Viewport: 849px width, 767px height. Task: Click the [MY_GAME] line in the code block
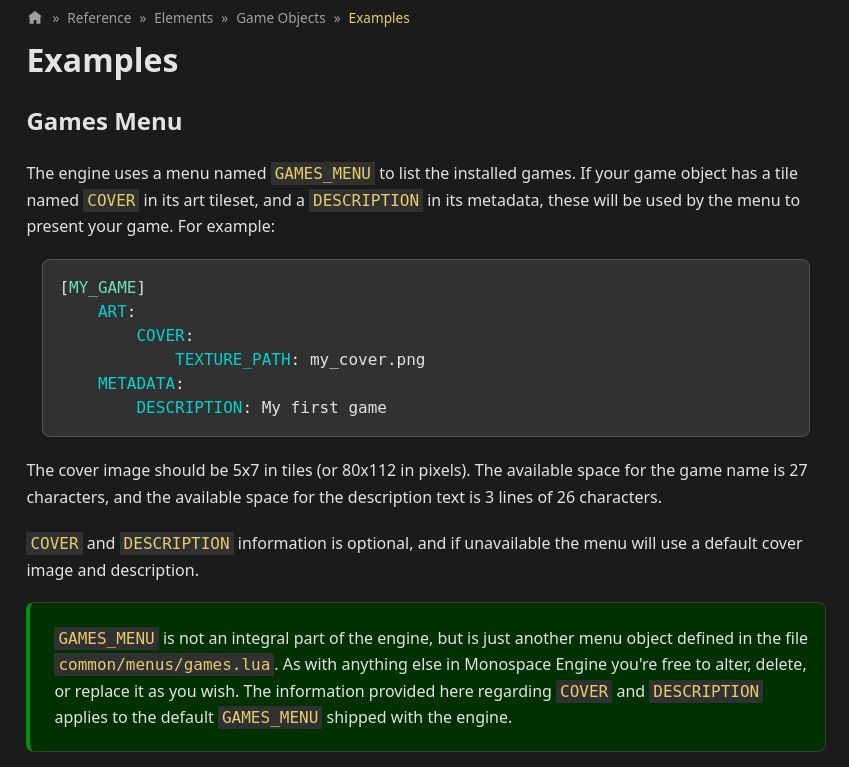pos(102,287)
